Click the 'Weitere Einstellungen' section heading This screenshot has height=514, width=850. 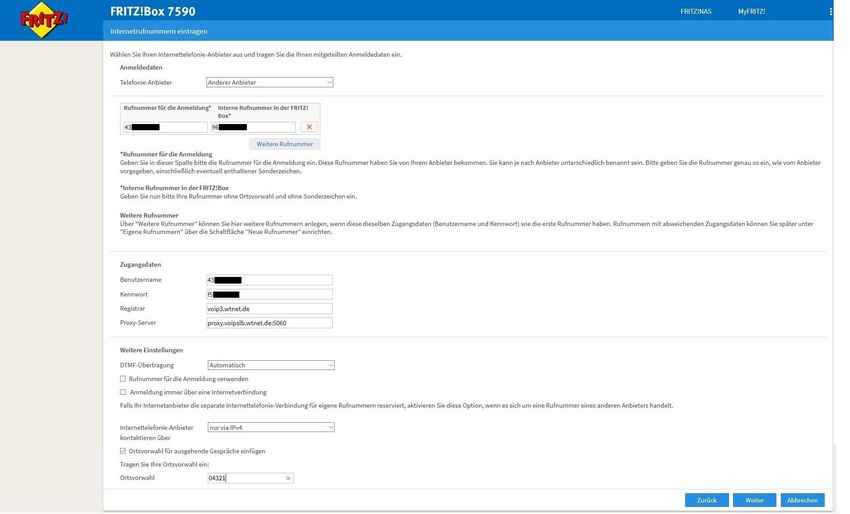(x=151, y=350)
